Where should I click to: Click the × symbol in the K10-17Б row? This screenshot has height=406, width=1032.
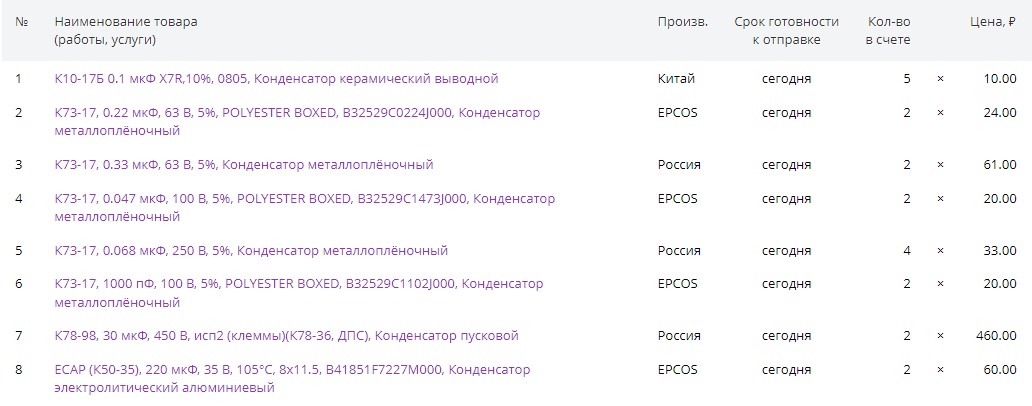click(940, 78)
